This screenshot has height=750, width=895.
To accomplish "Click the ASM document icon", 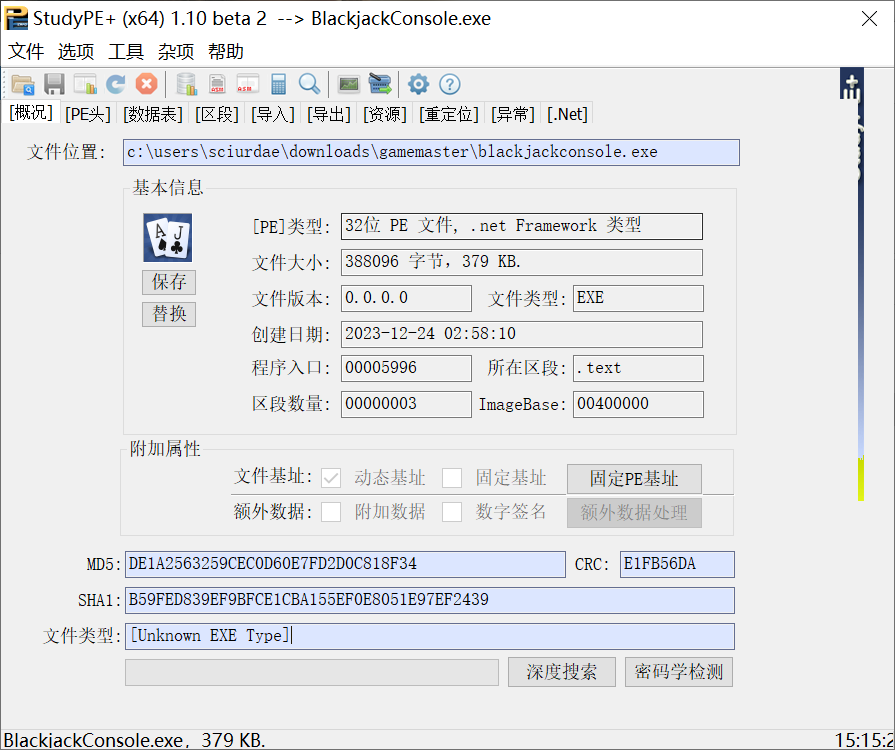I will pos(217,84).
